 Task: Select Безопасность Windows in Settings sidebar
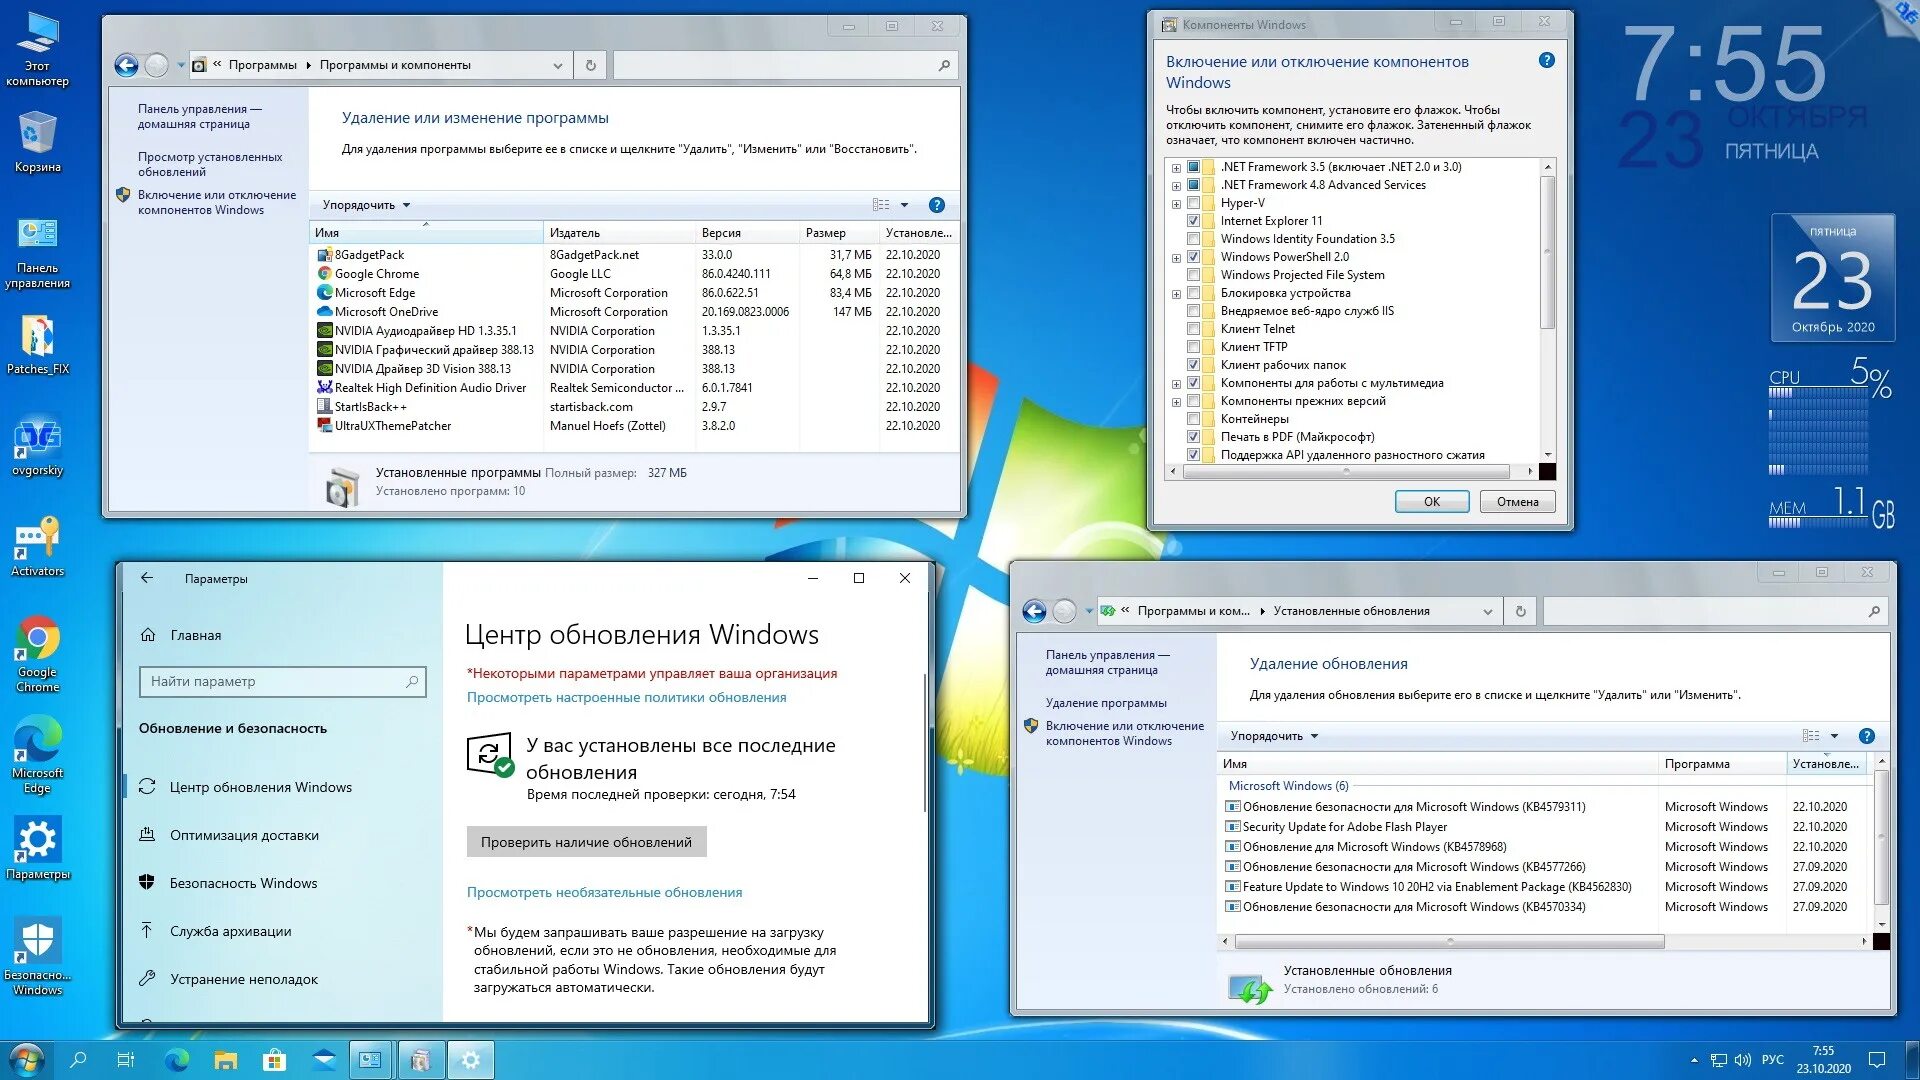[243, 883]
